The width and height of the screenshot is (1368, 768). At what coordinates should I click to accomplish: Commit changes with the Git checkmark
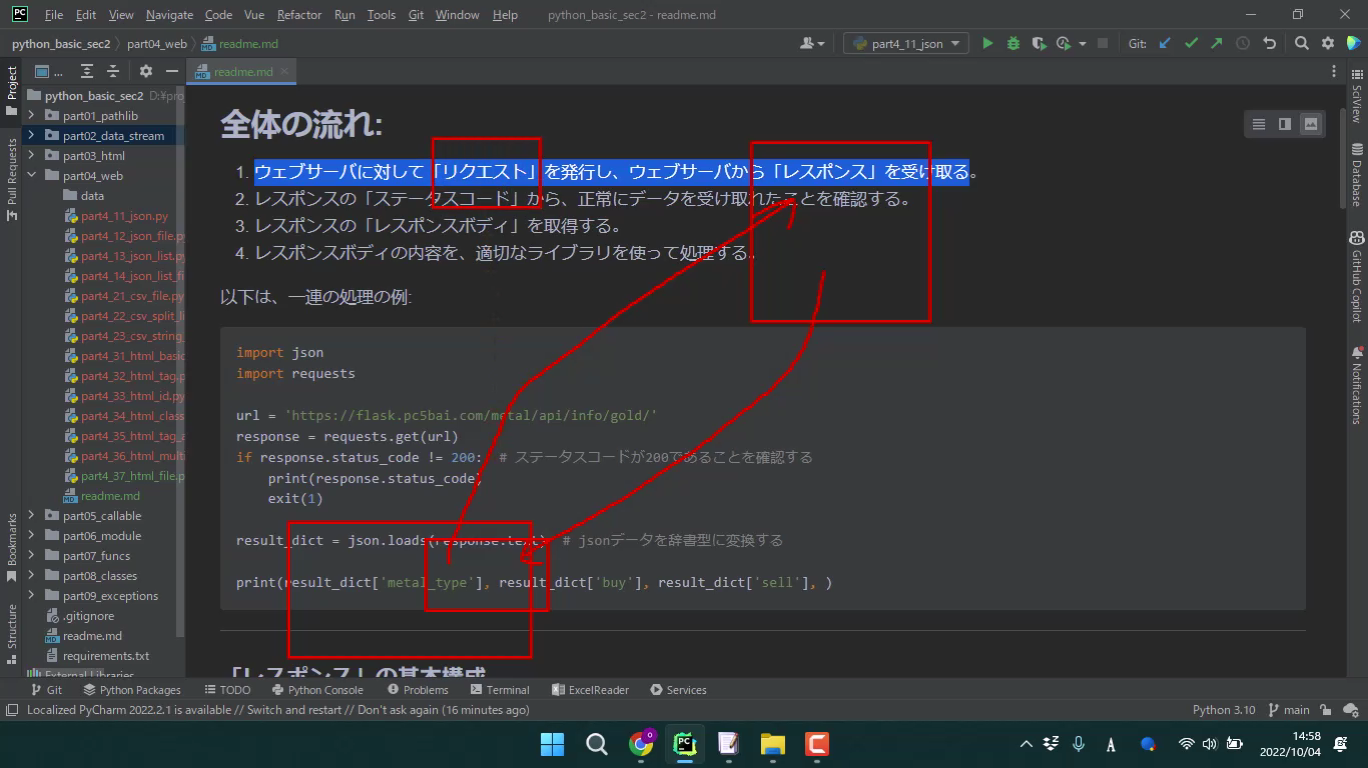click(x=1191, y=43)
